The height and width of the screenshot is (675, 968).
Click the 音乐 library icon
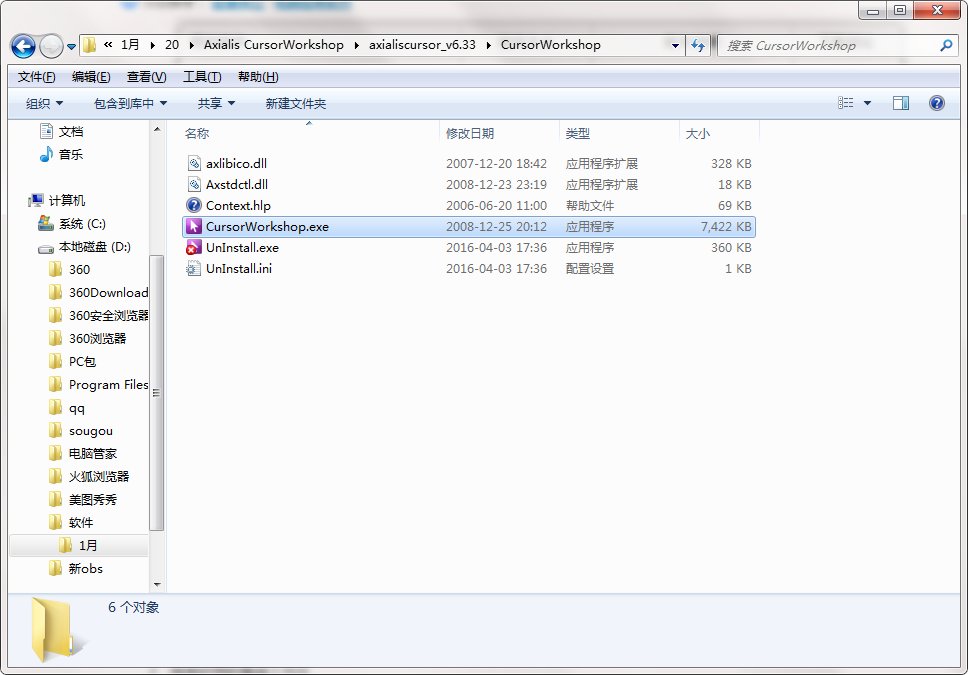(46, 154)
